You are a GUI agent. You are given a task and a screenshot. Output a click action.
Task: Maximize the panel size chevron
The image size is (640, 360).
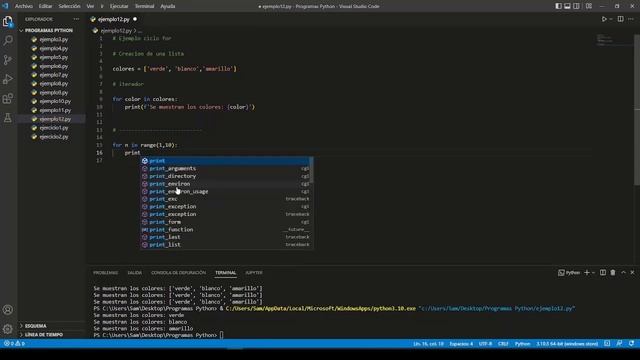(x=623, y=273)
